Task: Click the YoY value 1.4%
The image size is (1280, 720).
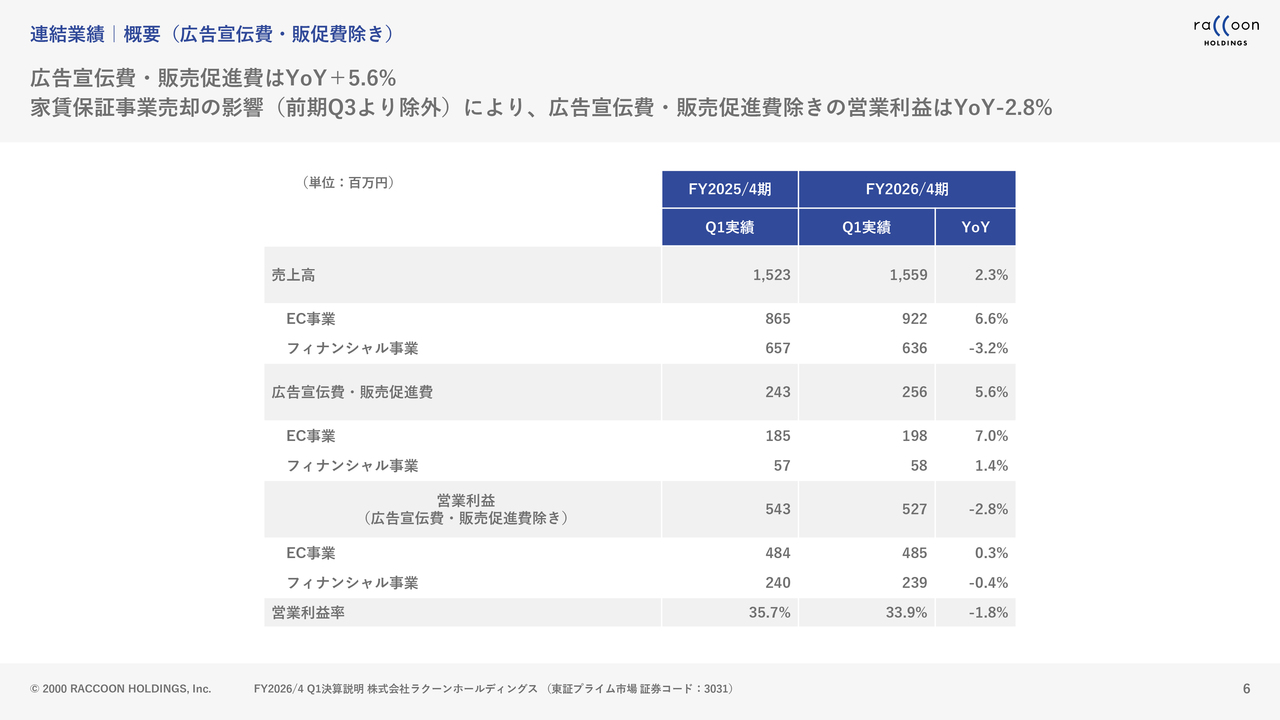Action: coord(991,465)
